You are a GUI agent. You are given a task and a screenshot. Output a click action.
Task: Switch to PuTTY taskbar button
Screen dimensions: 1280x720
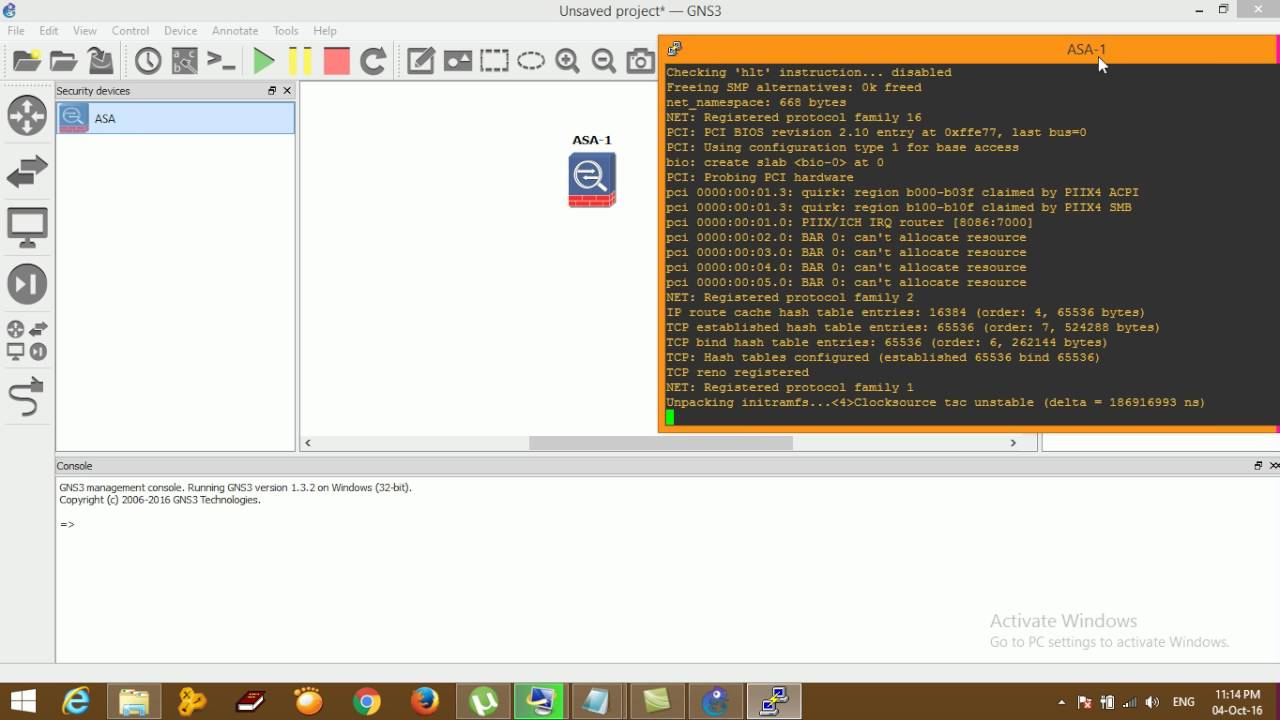tap(774, 702)
